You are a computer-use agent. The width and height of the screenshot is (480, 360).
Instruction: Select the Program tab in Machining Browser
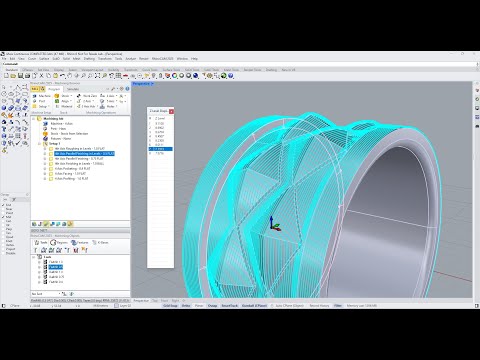[x=54, y=89]
